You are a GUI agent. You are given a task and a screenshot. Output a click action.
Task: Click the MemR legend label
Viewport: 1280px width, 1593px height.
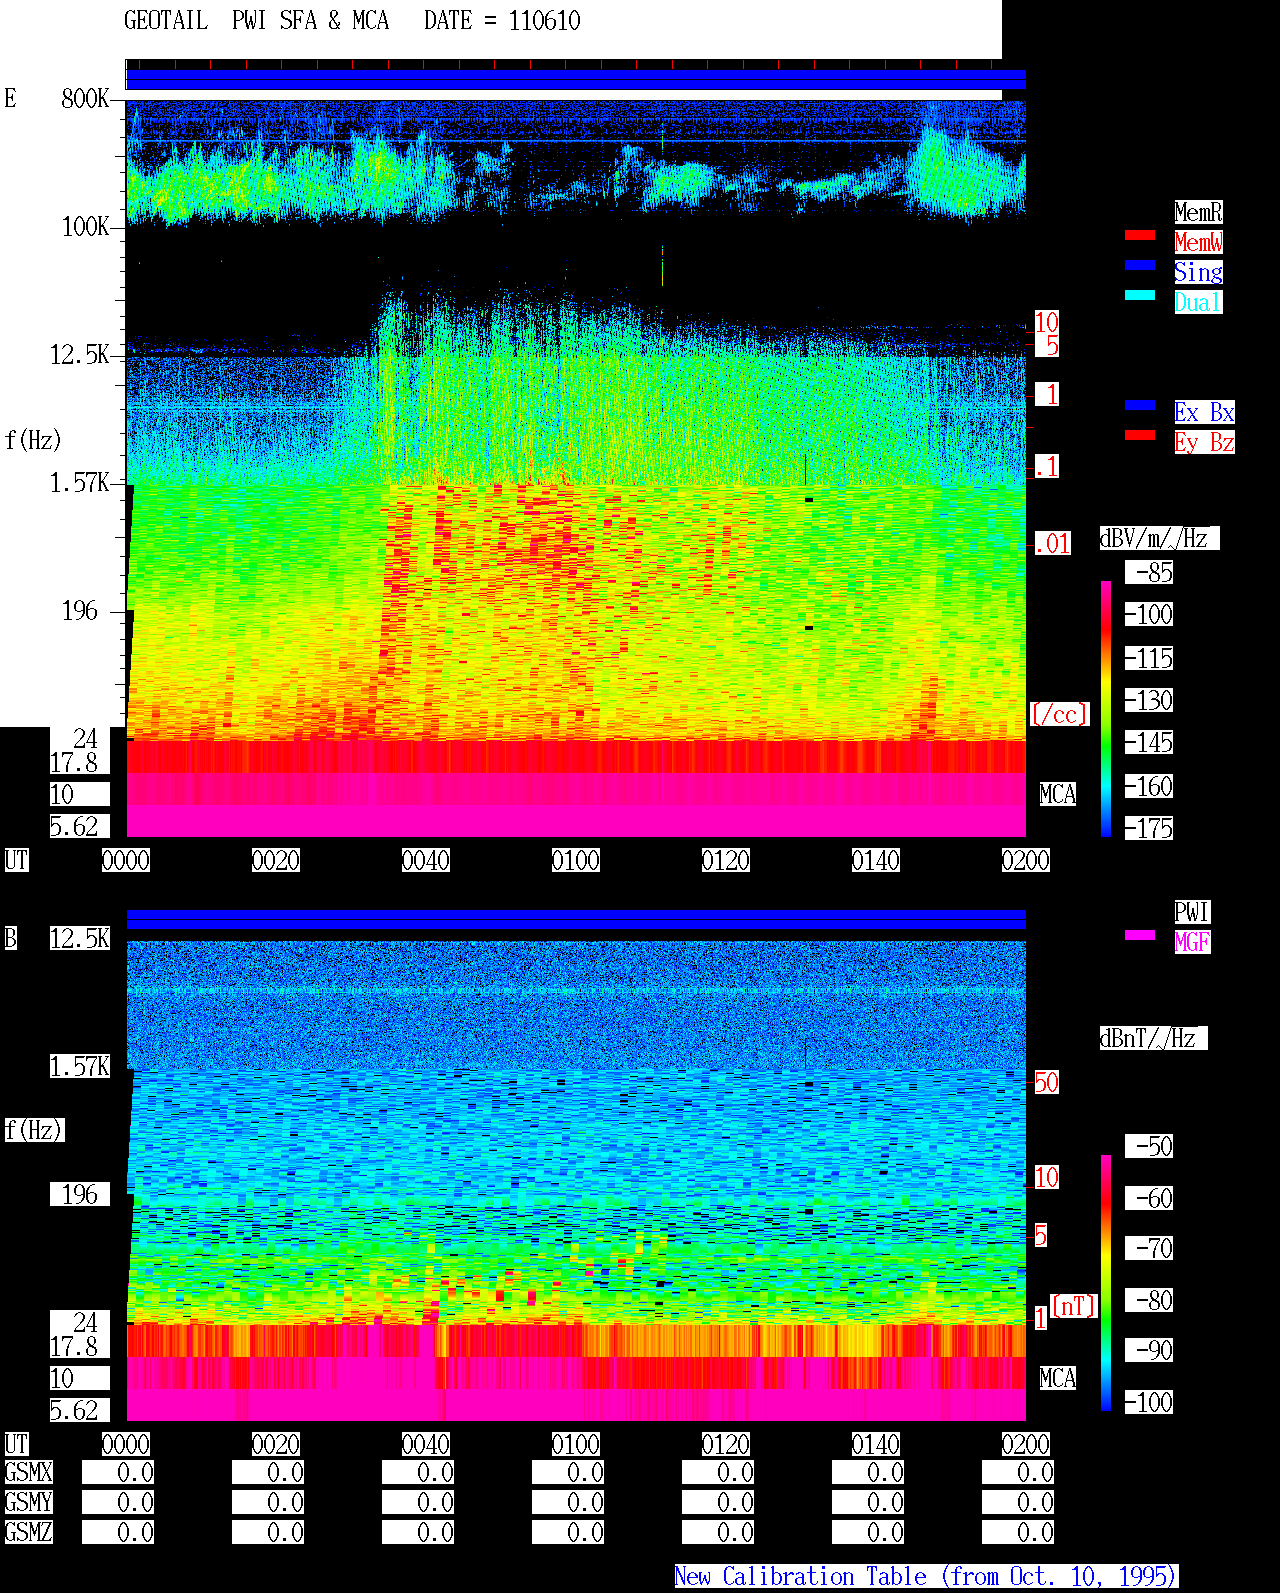click(1198, 212)
